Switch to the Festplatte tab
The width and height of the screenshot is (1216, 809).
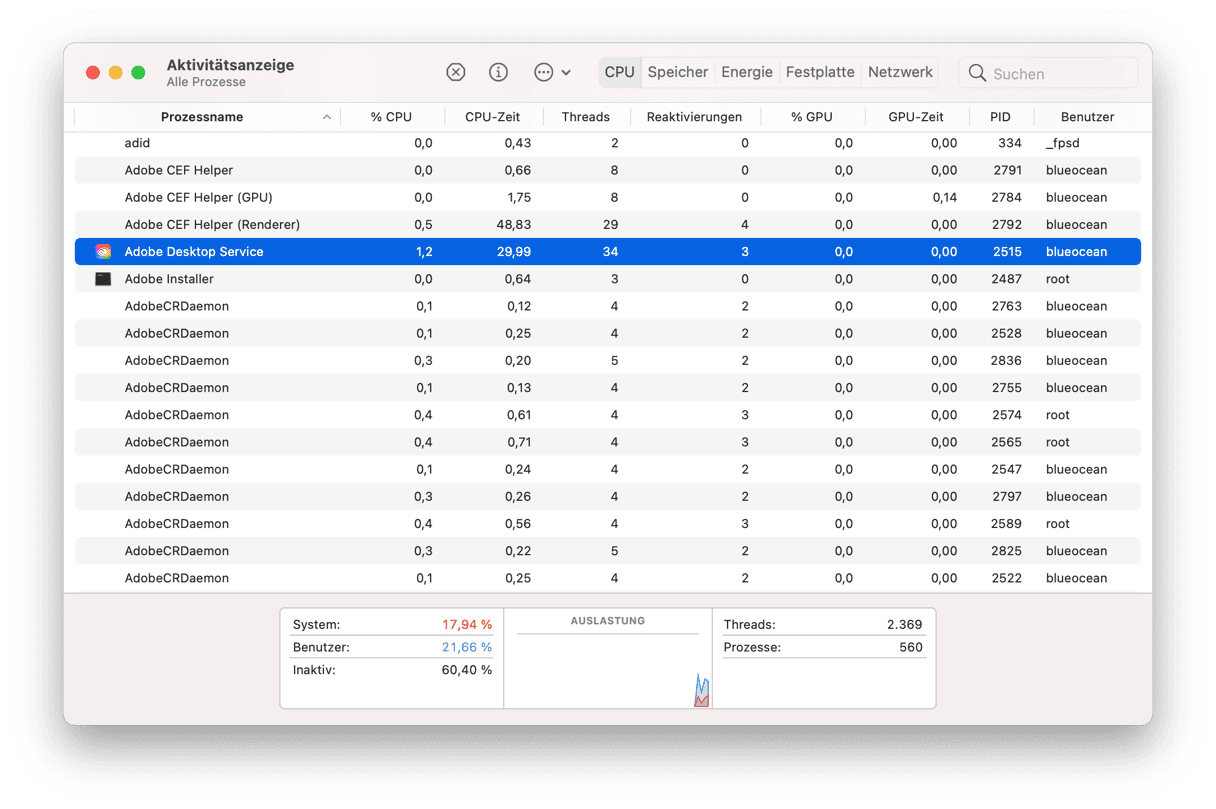[x=820, y=72]
